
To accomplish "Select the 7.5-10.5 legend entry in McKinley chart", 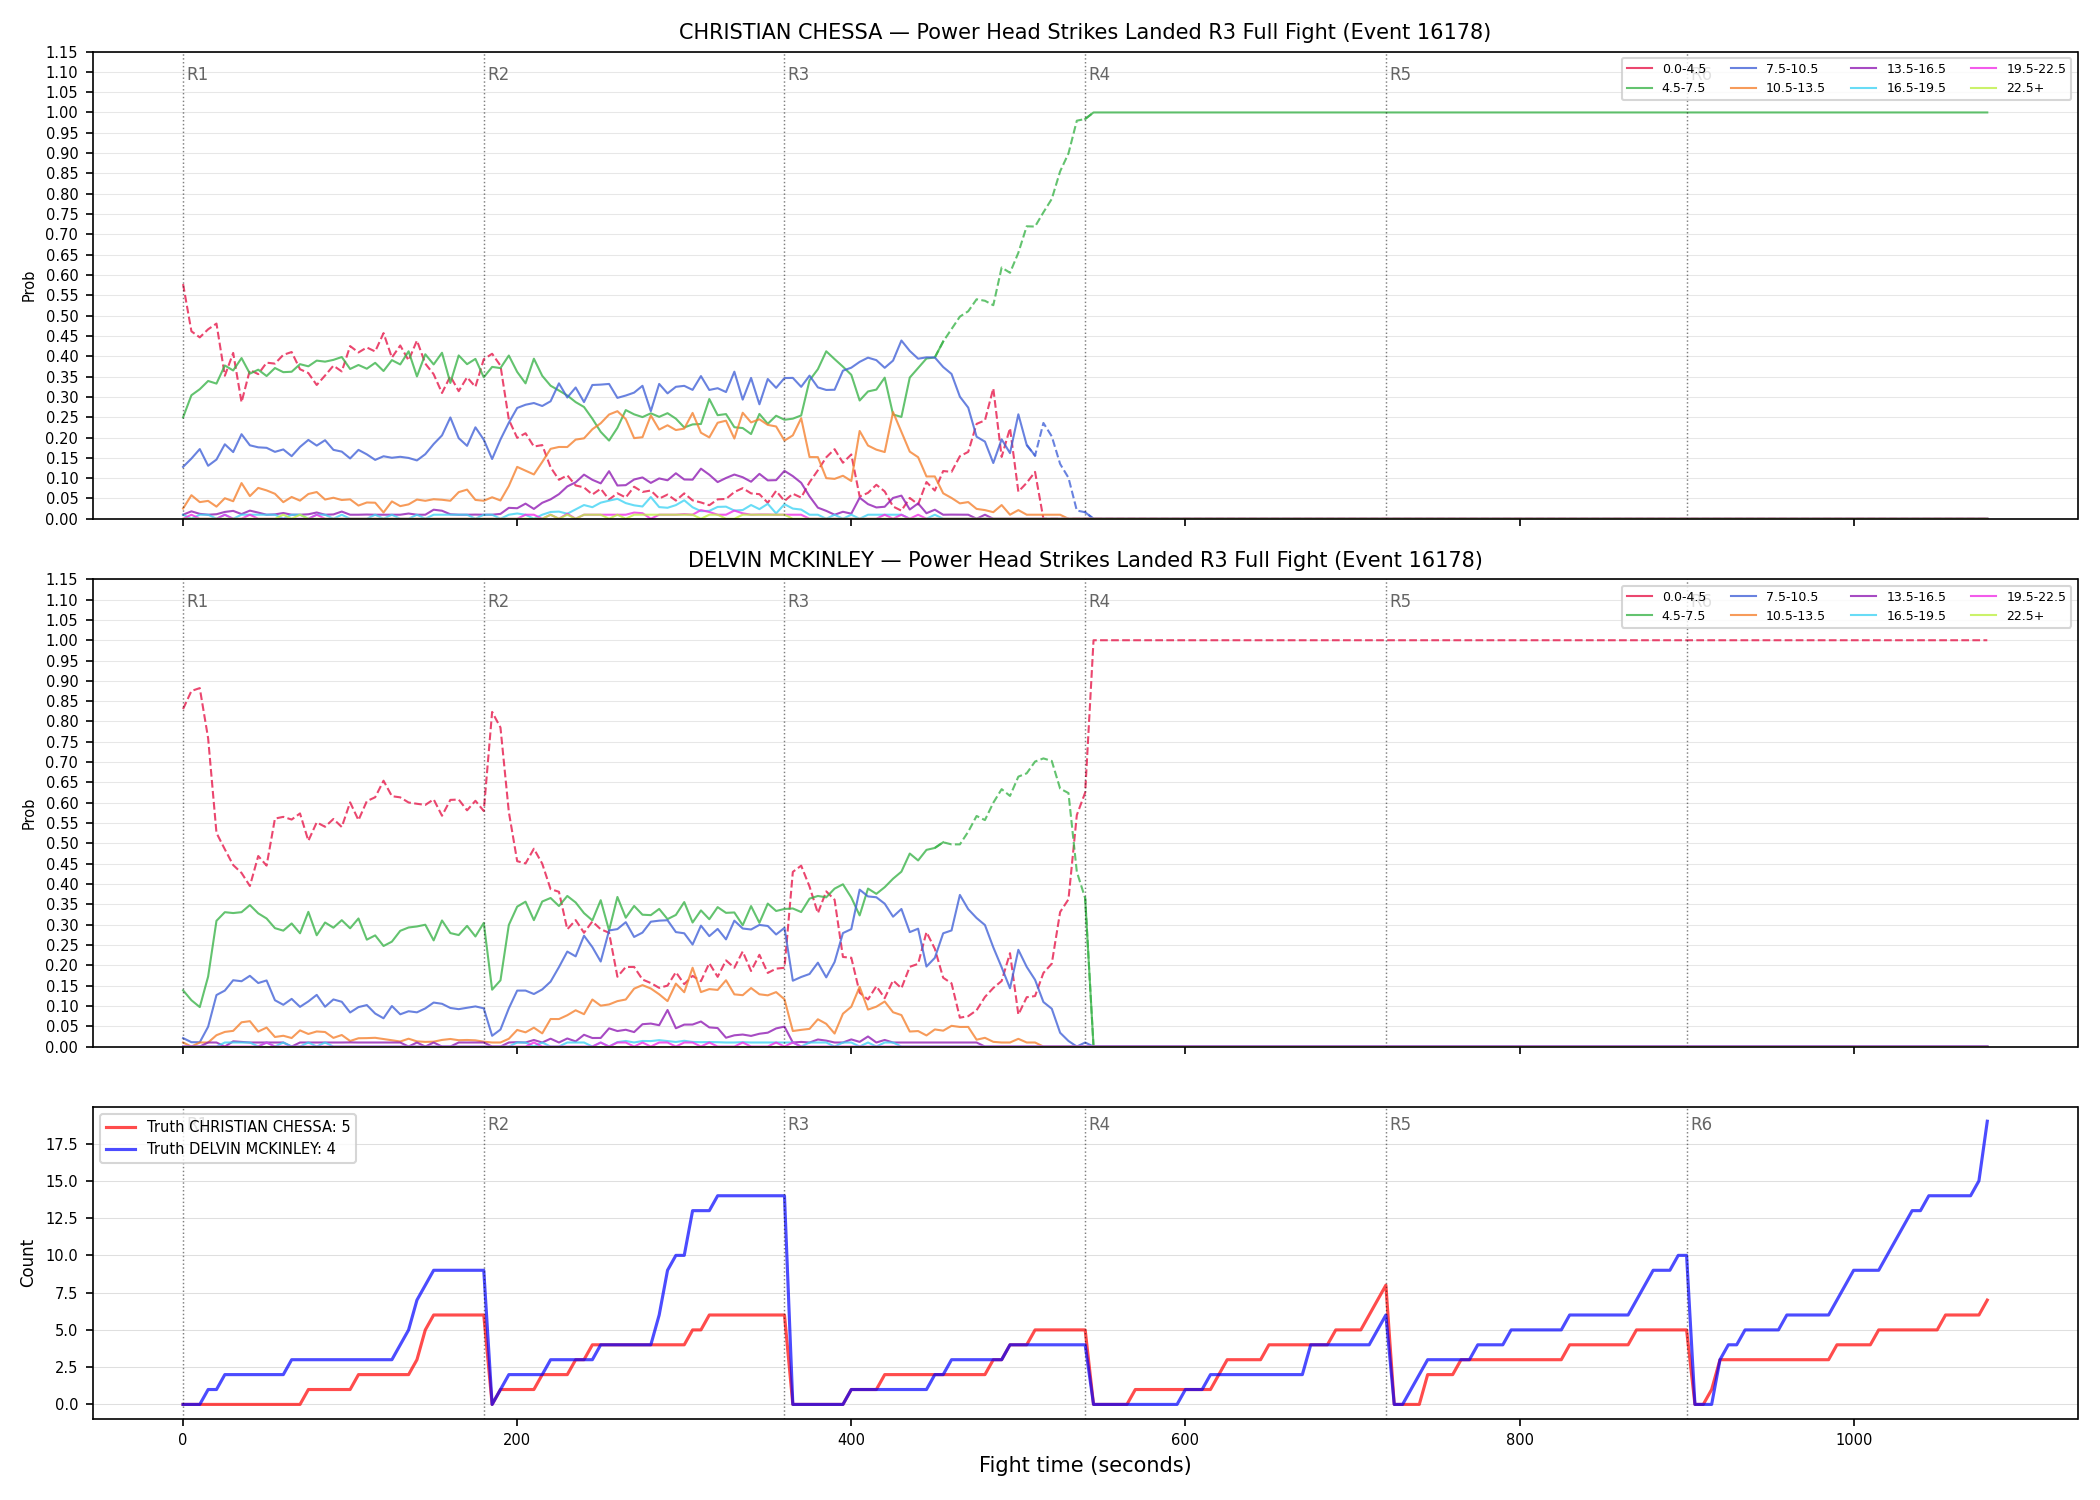I will click(1774, 597).
